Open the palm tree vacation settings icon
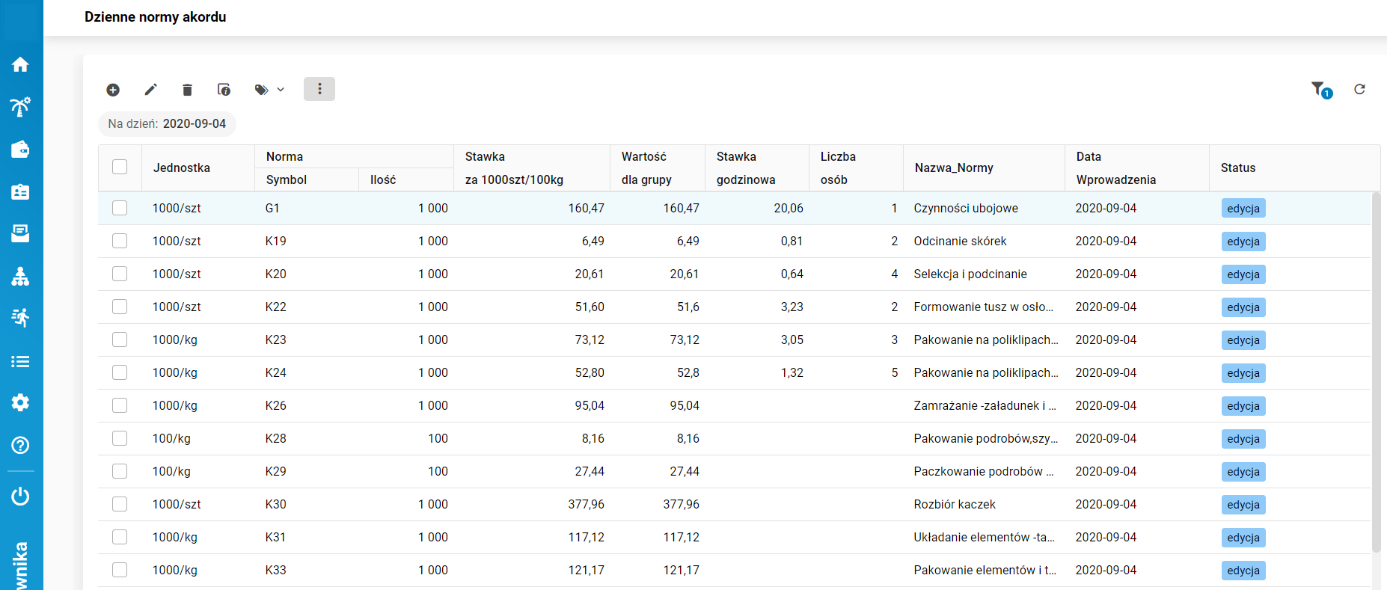The height and width of the screenshot is (590, 1387). [x=20, y=107]
